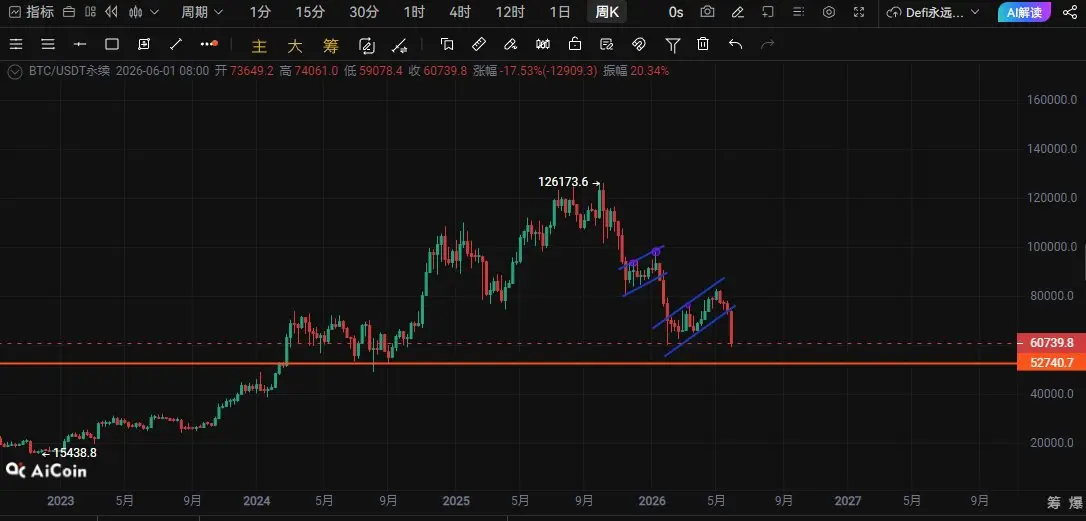Click the 15438.8 low price marker
This screenshot has height=521, width=1086.
click(69, 453)
